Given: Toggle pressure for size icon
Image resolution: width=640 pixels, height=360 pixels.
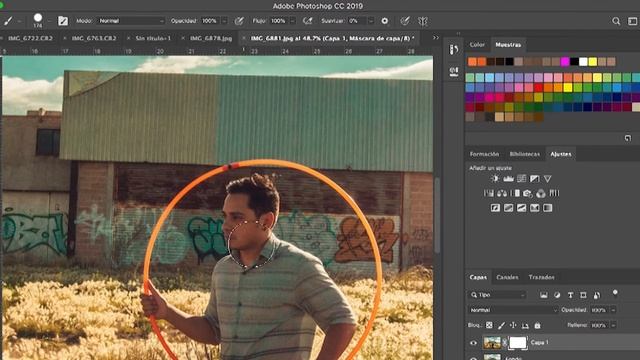Looking at the screenshot, I should point(404,21).
